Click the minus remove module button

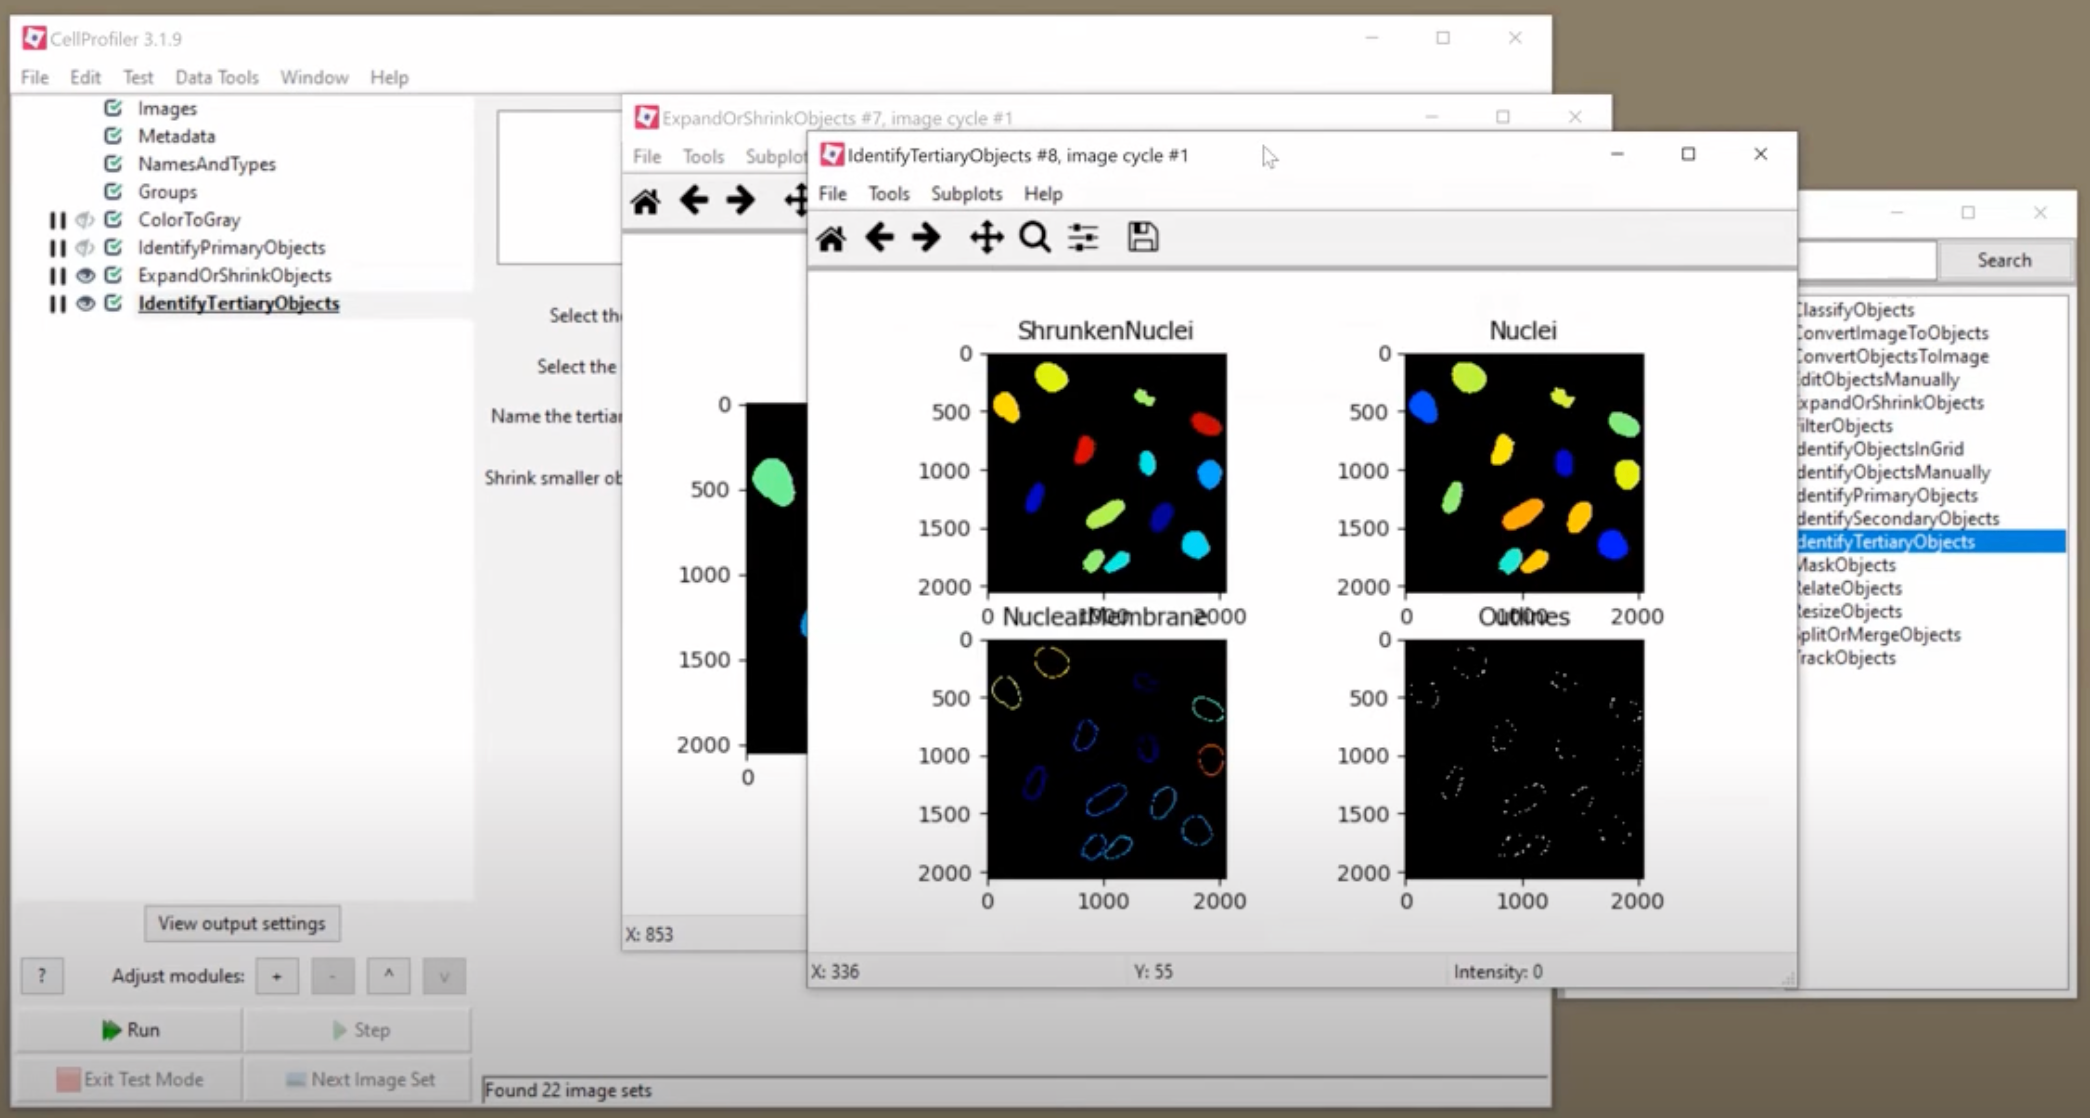coord(333,976)
